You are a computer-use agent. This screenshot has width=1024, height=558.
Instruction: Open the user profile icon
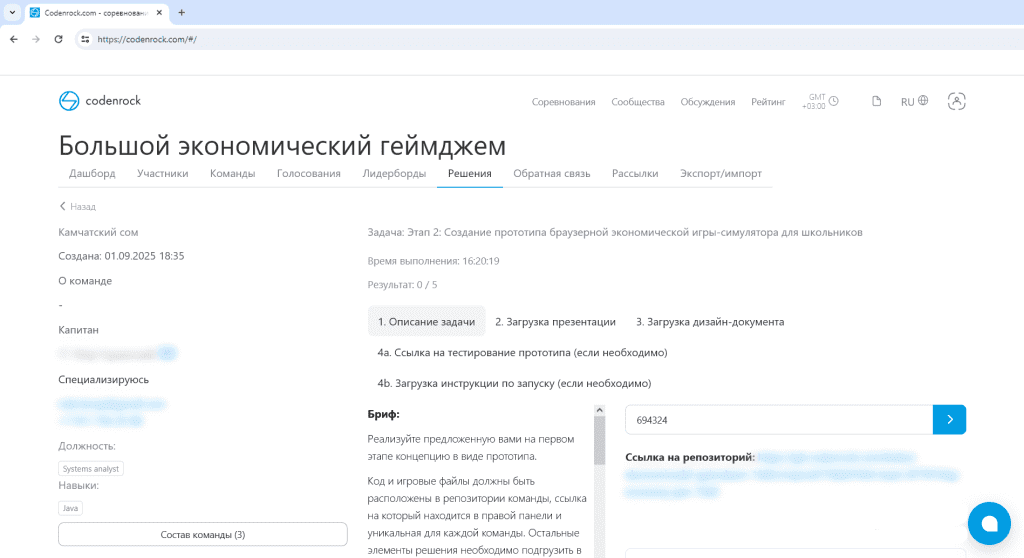[x=957, y=101]
